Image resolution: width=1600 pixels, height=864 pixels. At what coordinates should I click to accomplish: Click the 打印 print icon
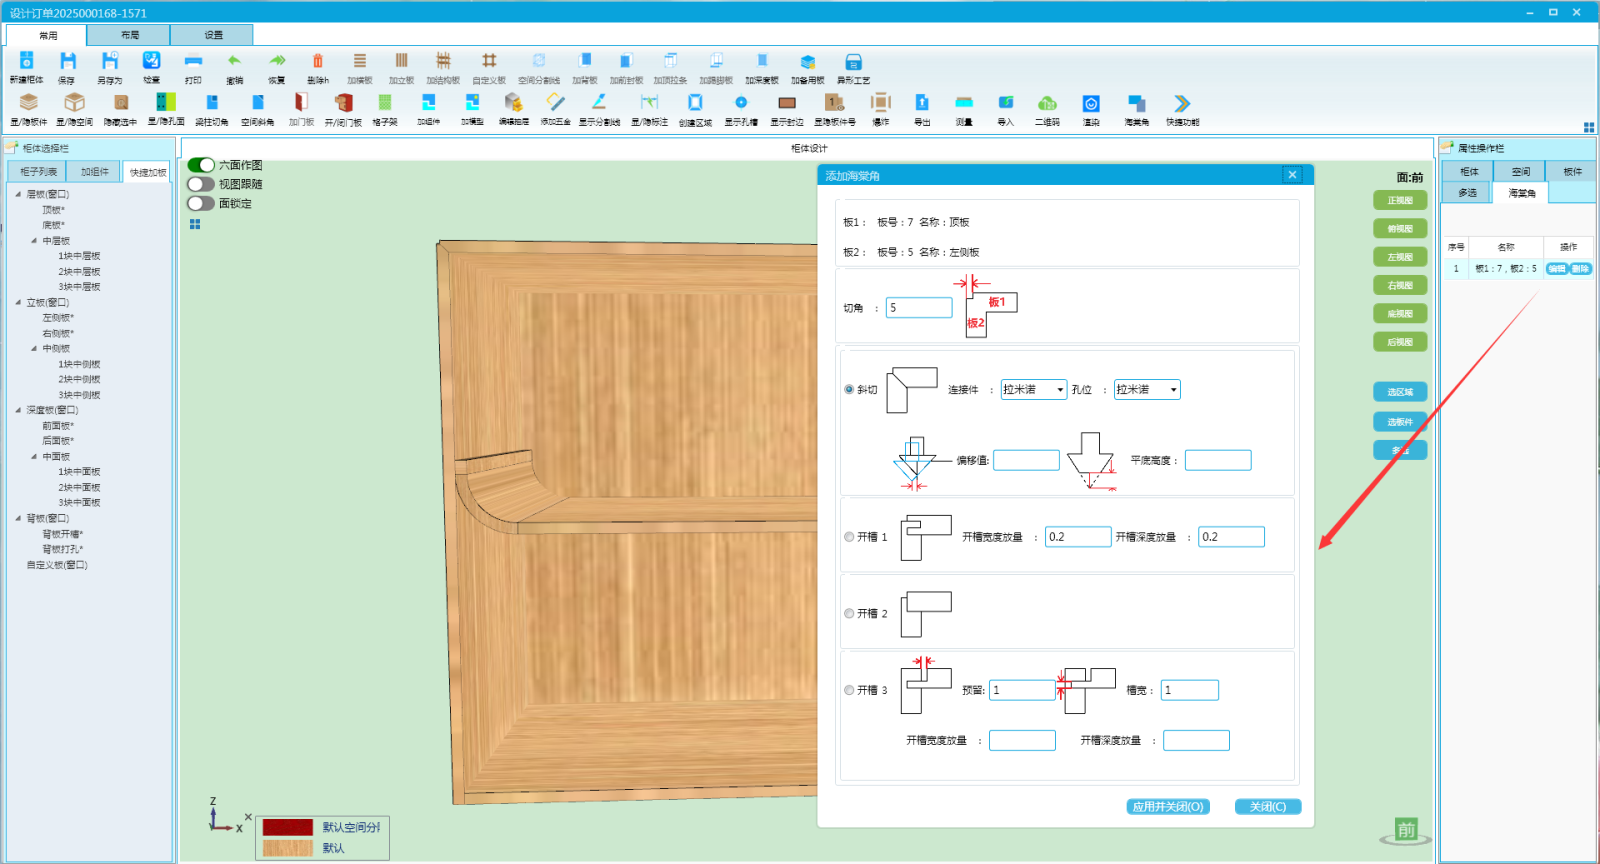193,61
